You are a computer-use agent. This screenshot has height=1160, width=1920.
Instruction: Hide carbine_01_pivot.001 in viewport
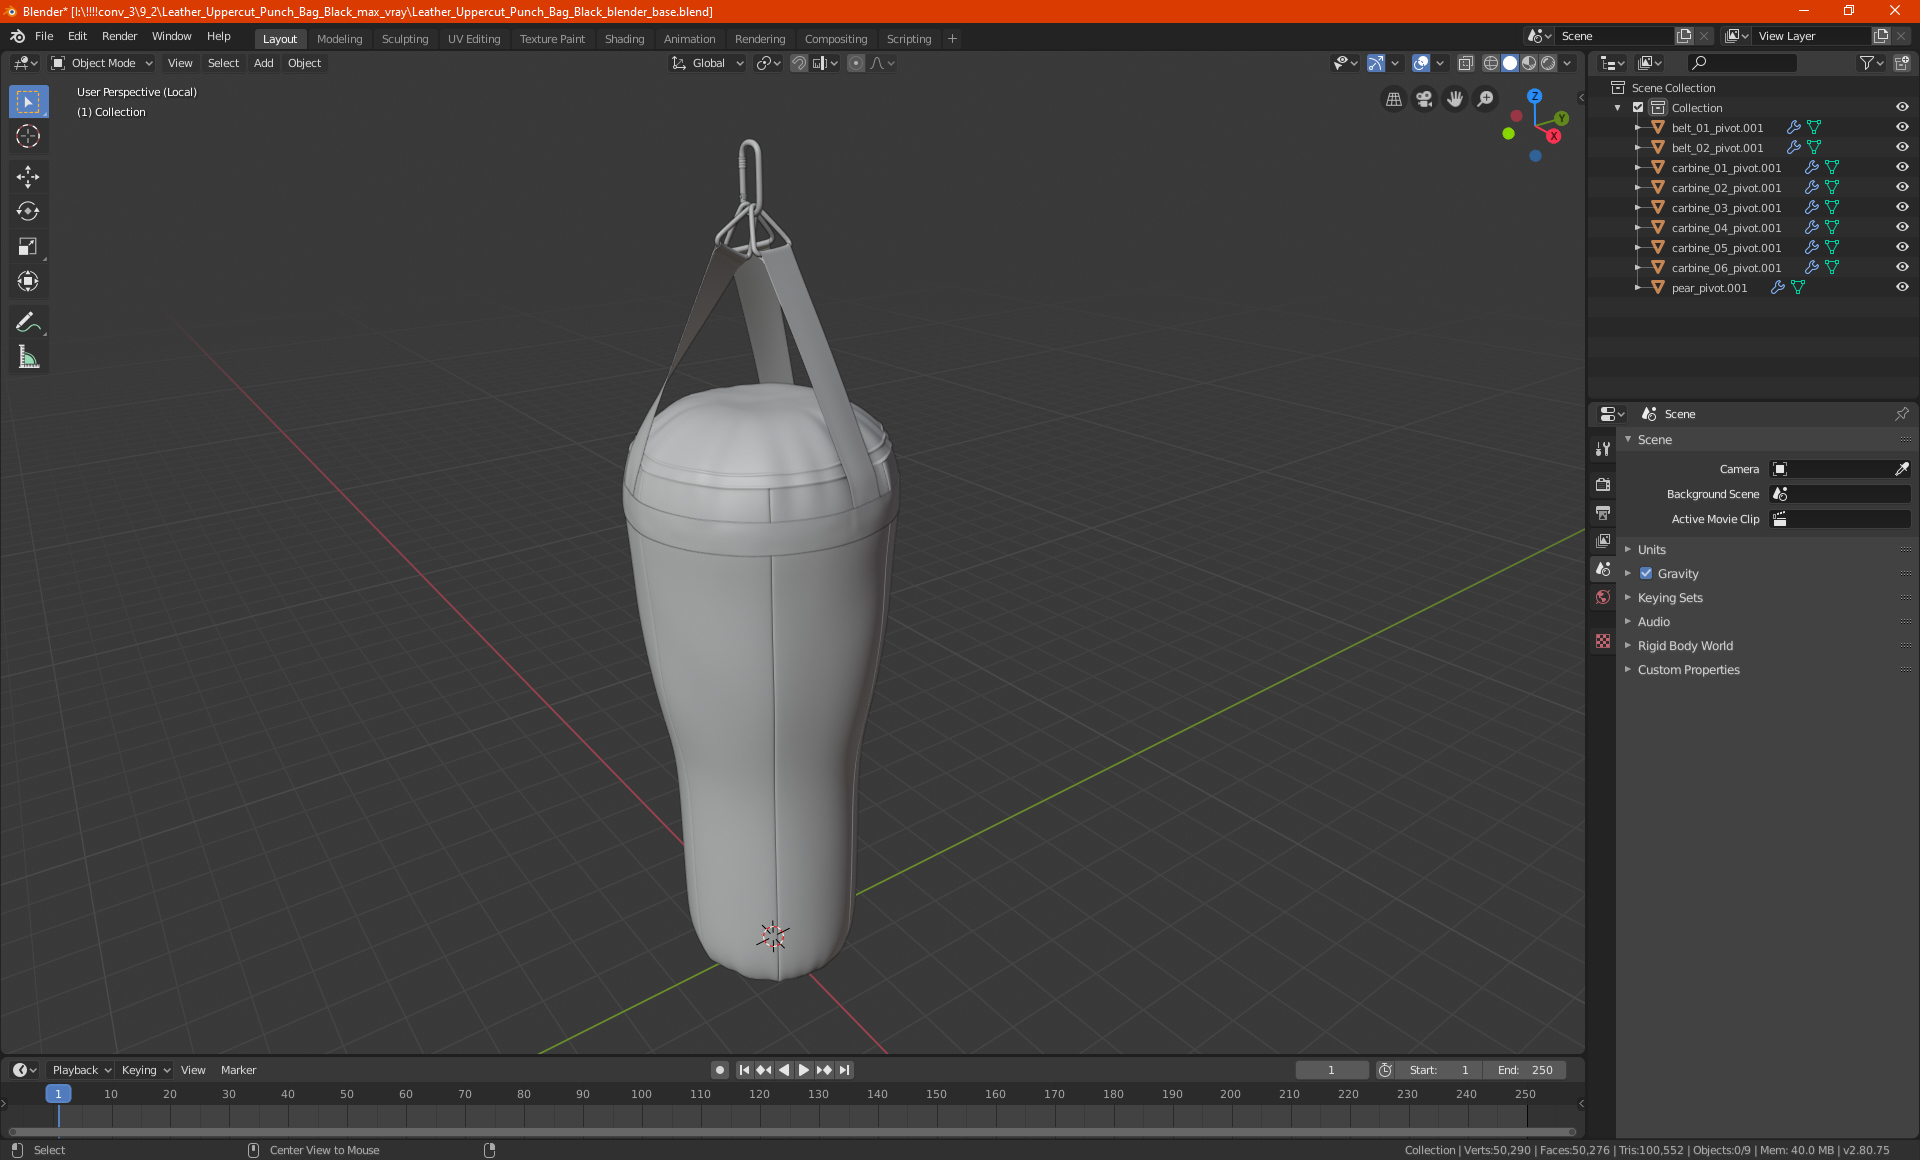tap(1902, 168)
